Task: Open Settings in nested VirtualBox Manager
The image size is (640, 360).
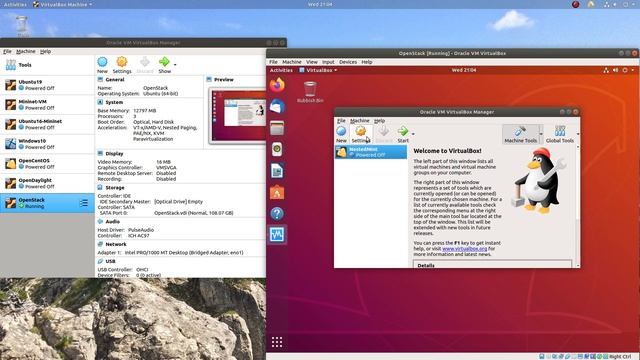Action: (360, 134)
